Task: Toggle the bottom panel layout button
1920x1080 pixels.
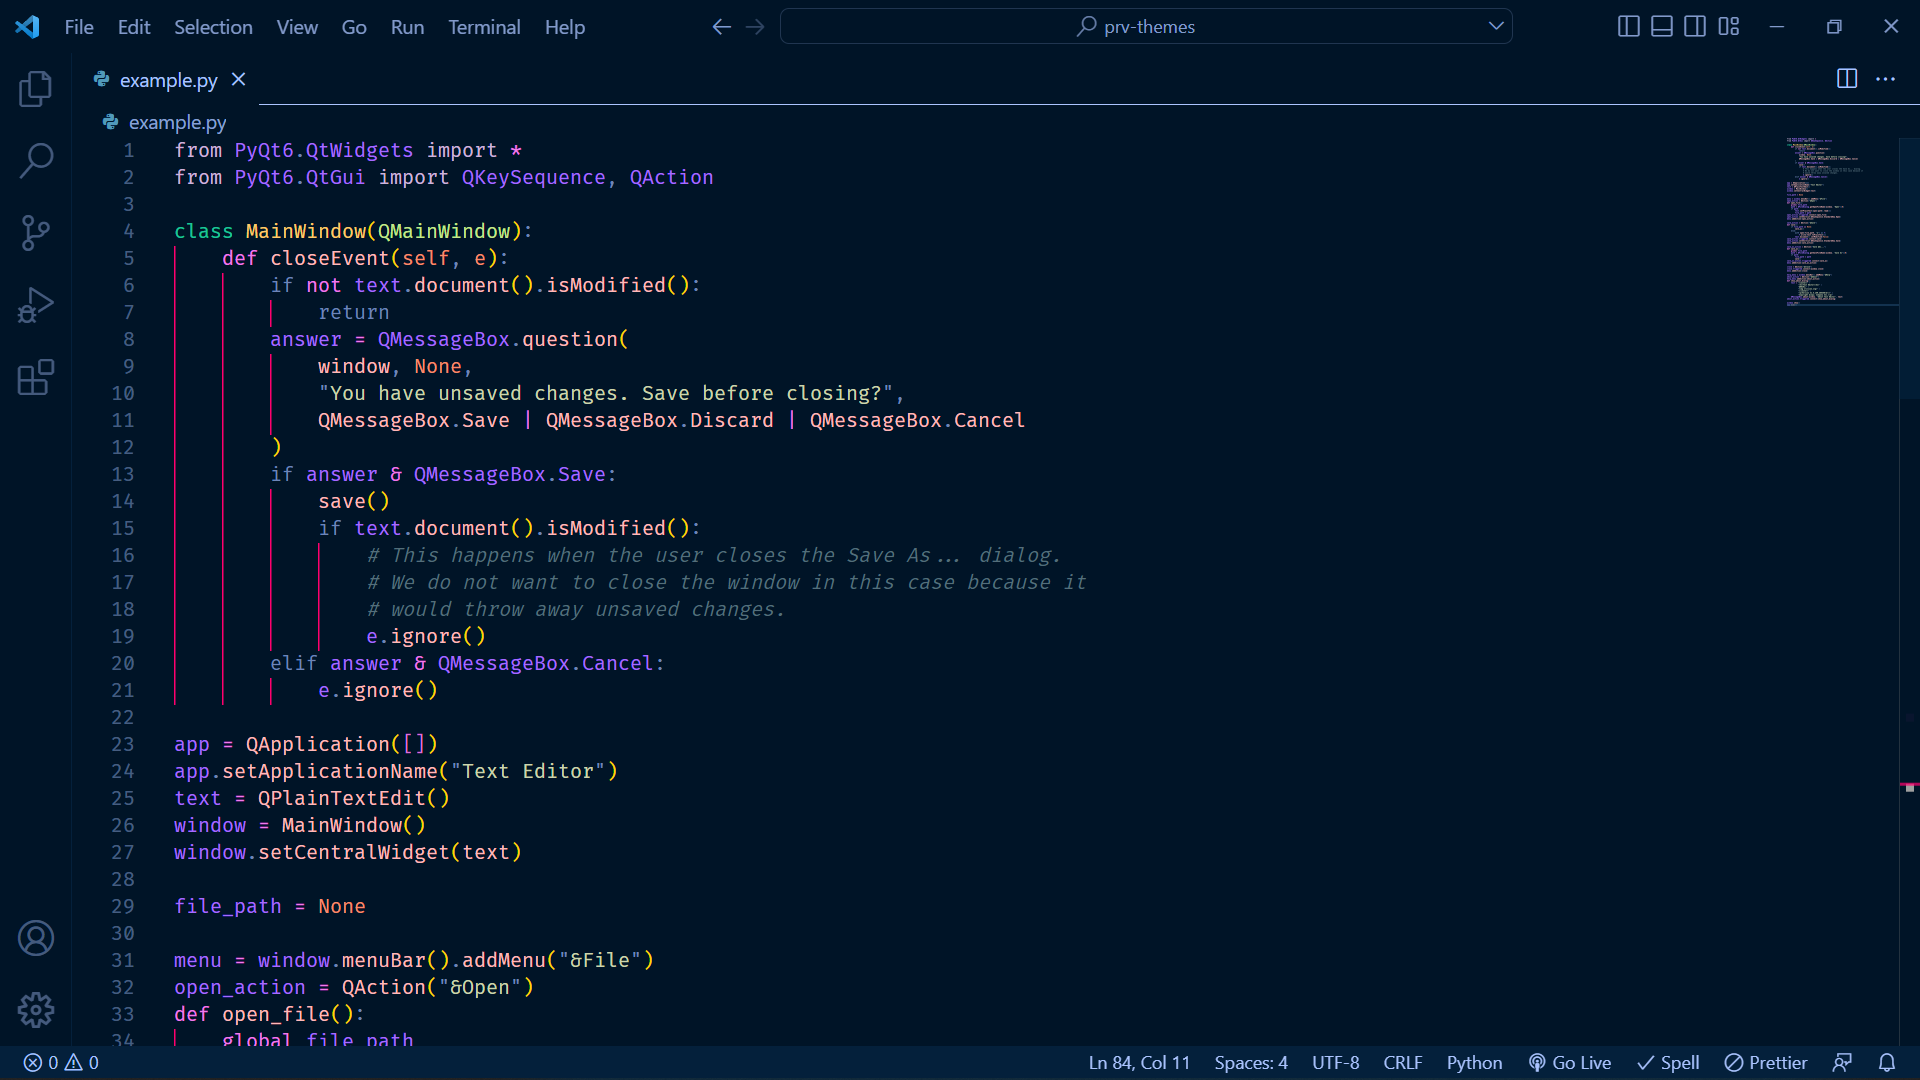Action: 1661,27
